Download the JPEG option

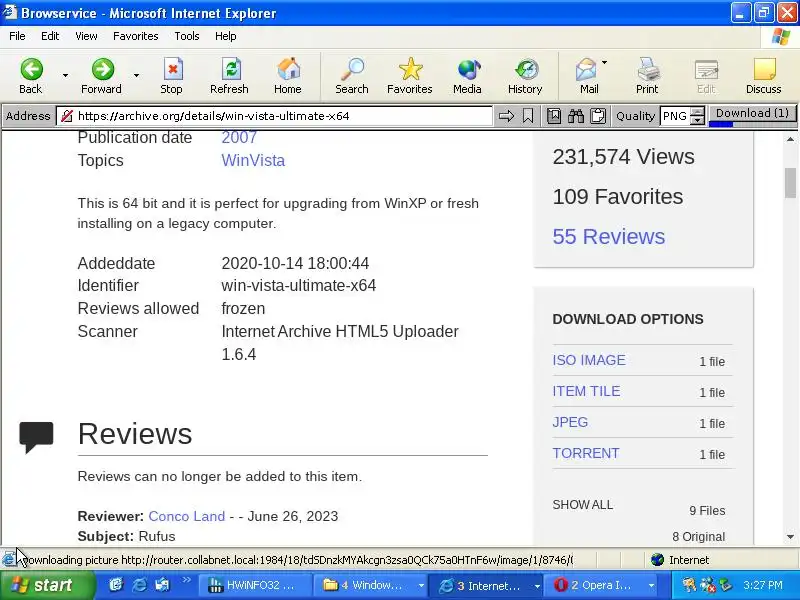click(570, 422)
